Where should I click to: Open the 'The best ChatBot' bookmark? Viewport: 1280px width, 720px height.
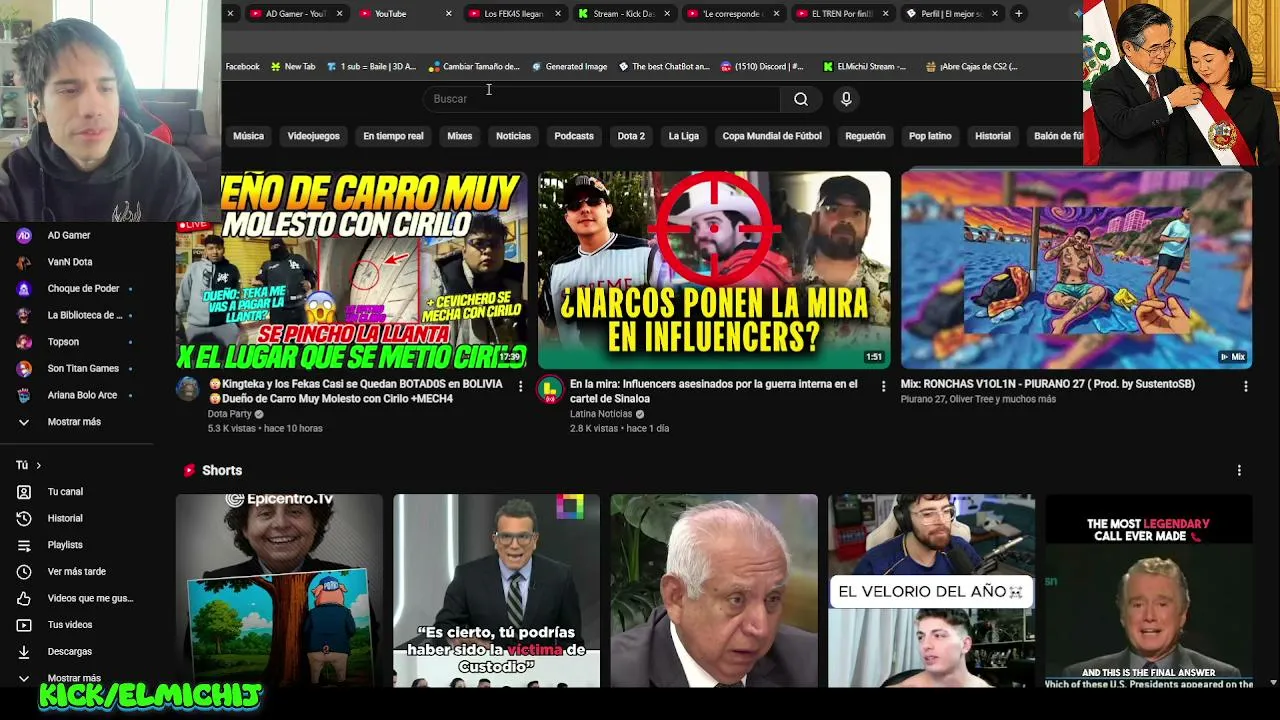pyautogui.click(x=663, y=67)
